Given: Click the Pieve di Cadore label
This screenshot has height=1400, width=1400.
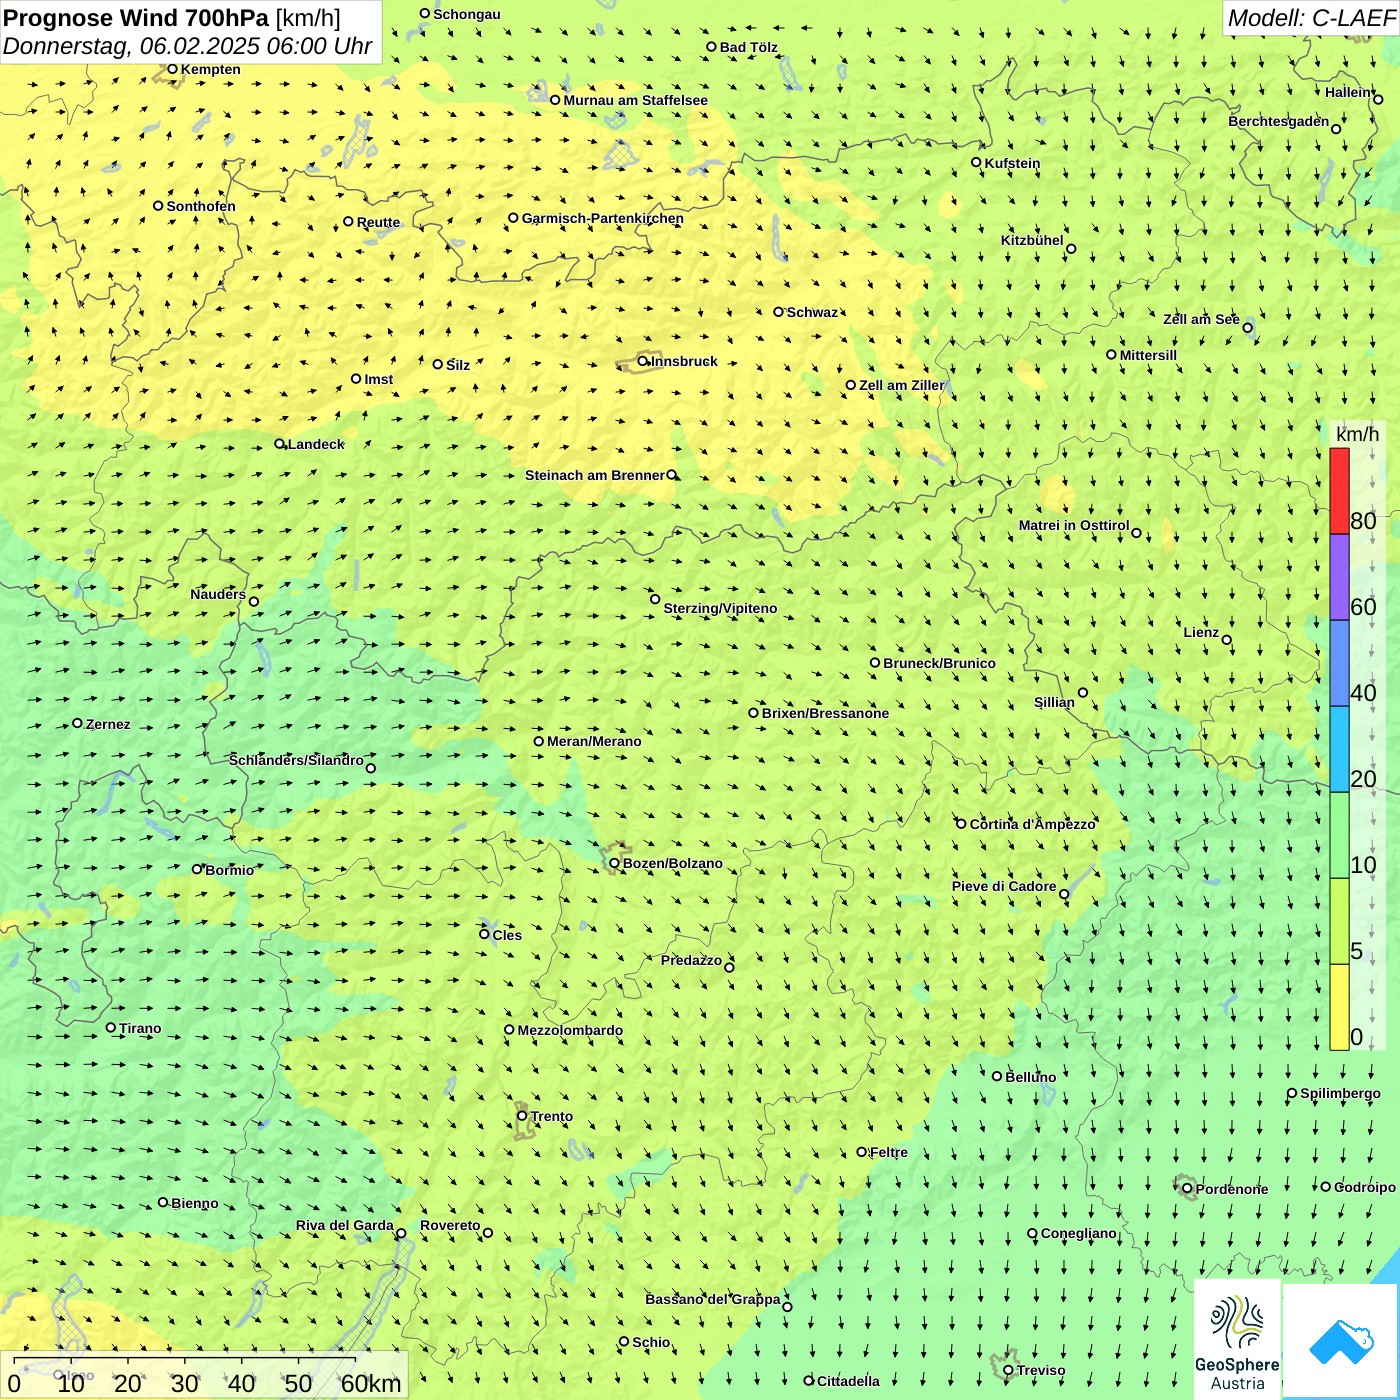Looking at the screenshot, I should pyautogui.click(x=1004, y=886).
